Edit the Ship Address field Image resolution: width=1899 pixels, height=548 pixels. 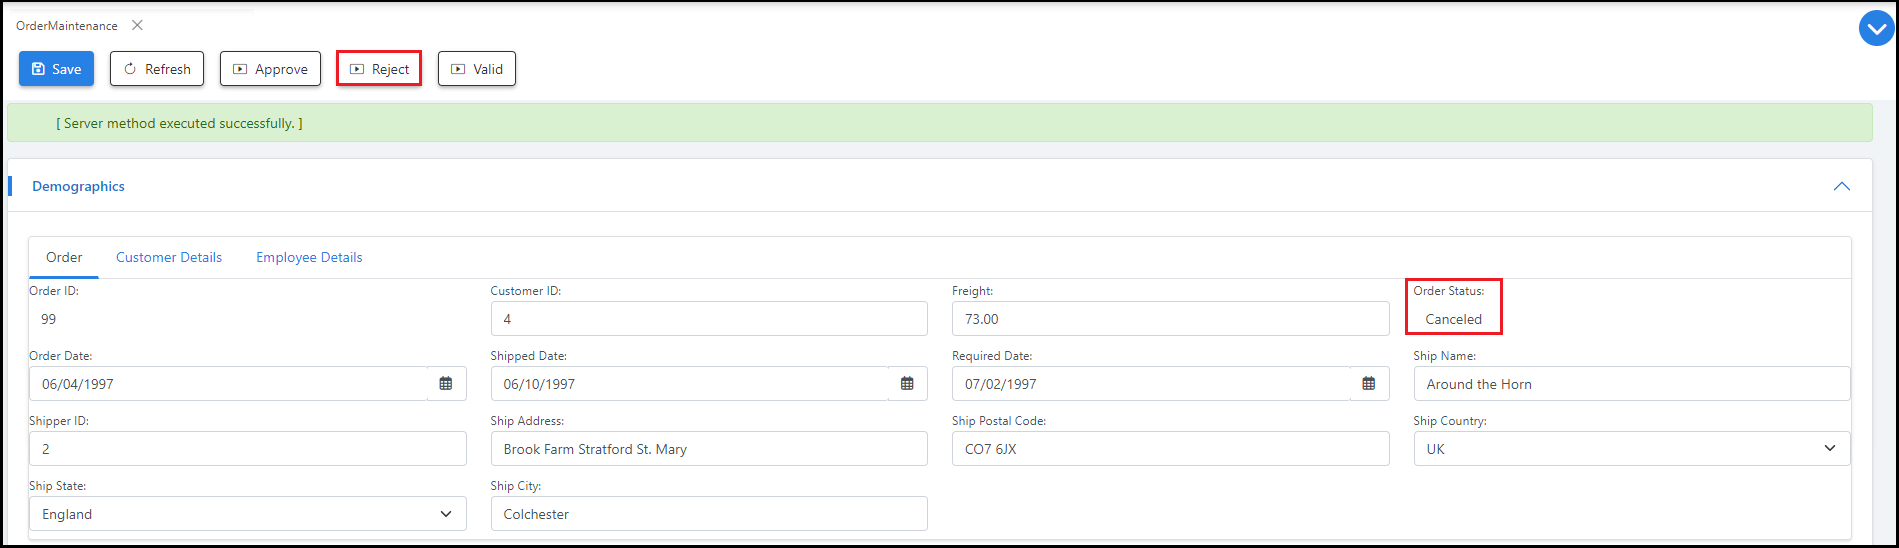coord(708,449)
